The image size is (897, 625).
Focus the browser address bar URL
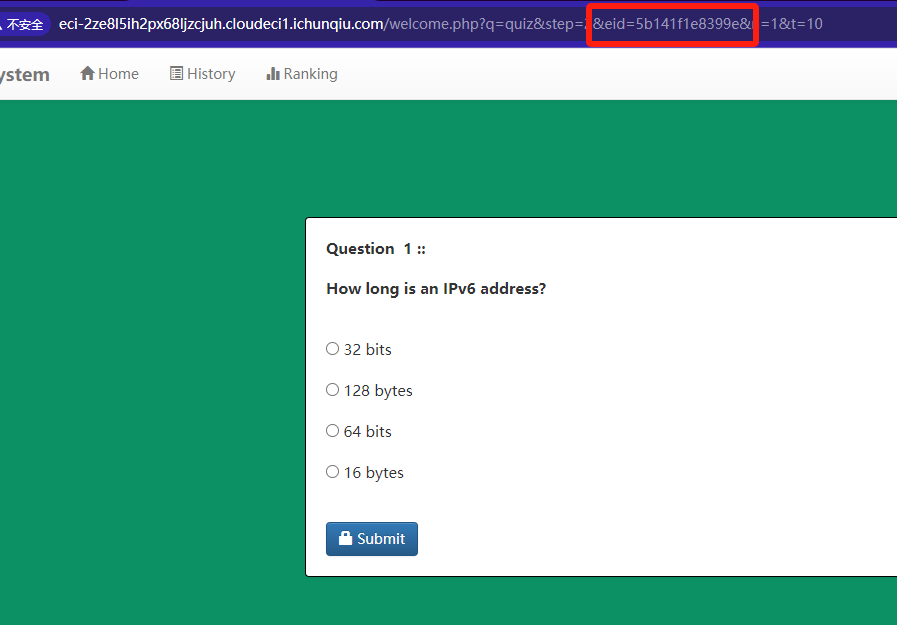440,24
